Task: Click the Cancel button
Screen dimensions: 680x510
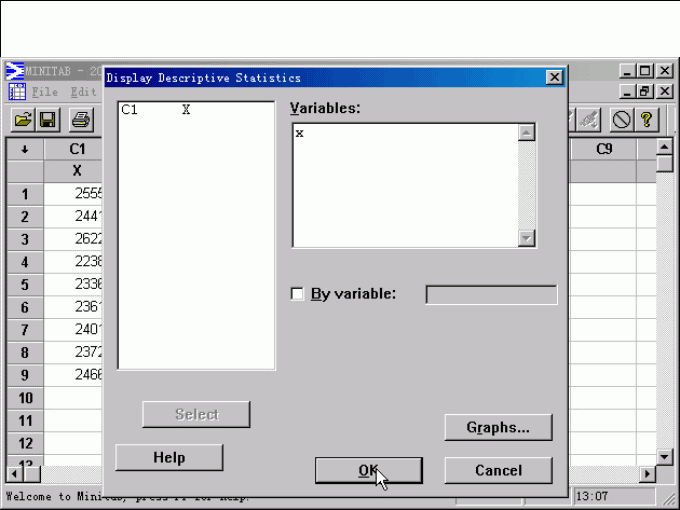Action: pos(498,471)
